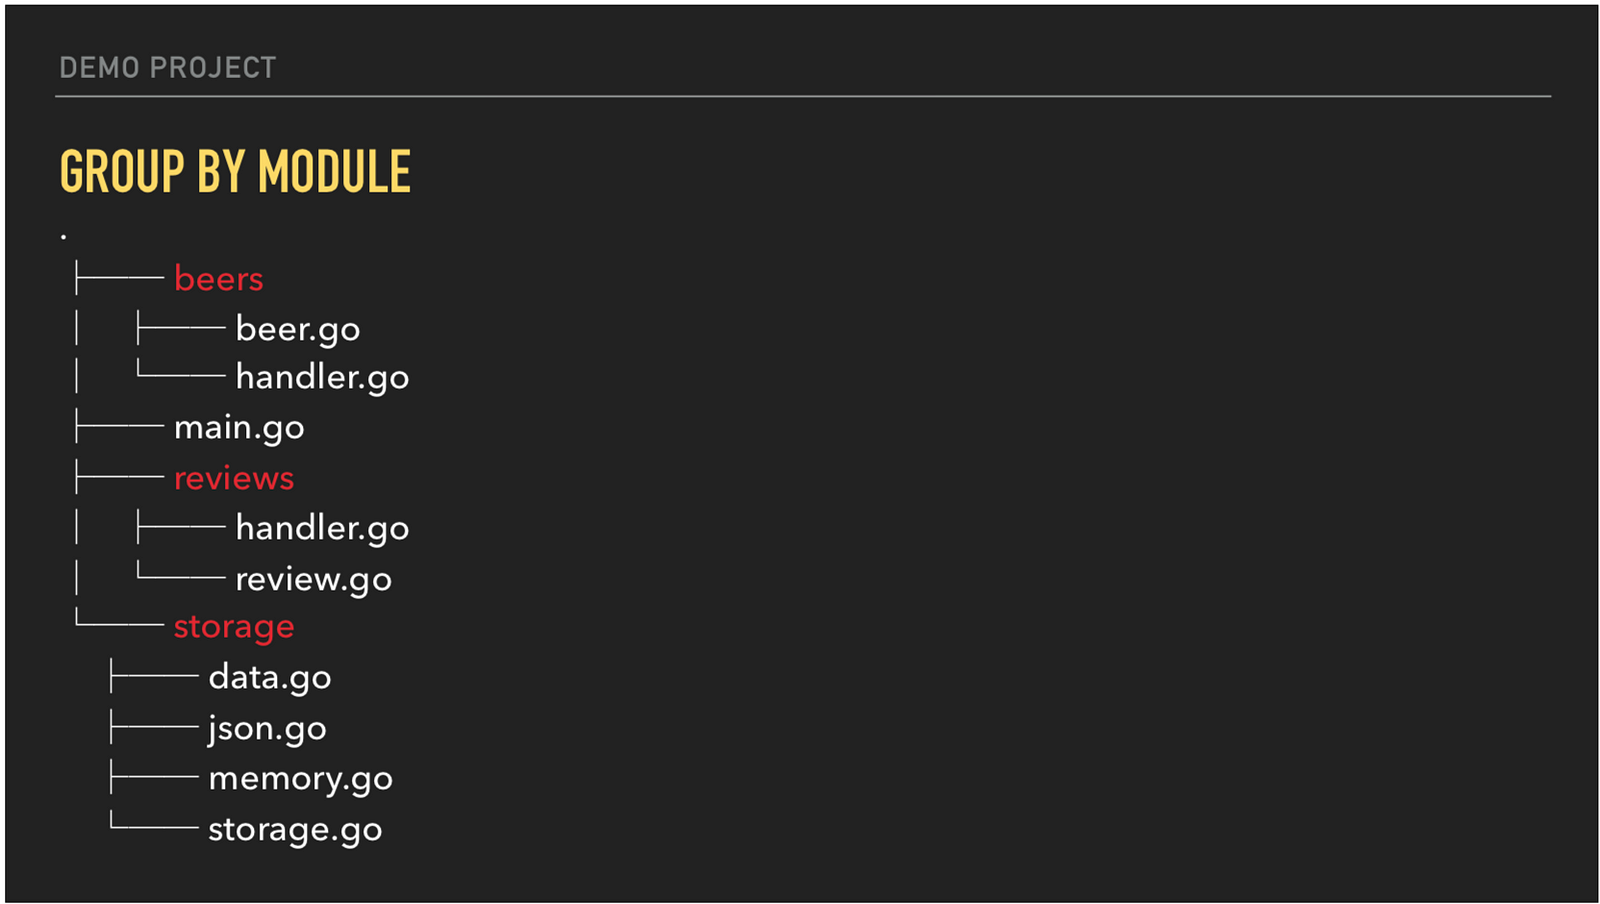Screen dimensions: 1600x904
Task: Select beer.go in the file tree
Action: (297, 329)
